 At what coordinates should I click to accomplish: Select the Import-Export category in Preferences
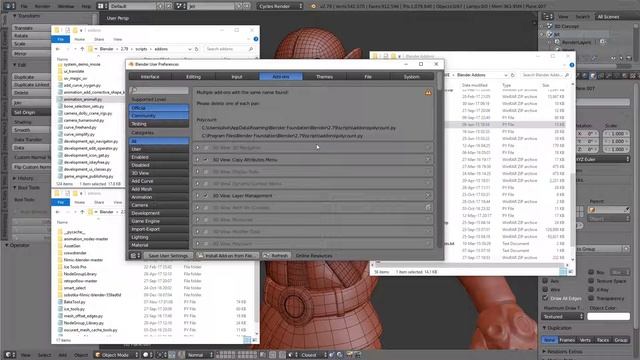[159, 229]
